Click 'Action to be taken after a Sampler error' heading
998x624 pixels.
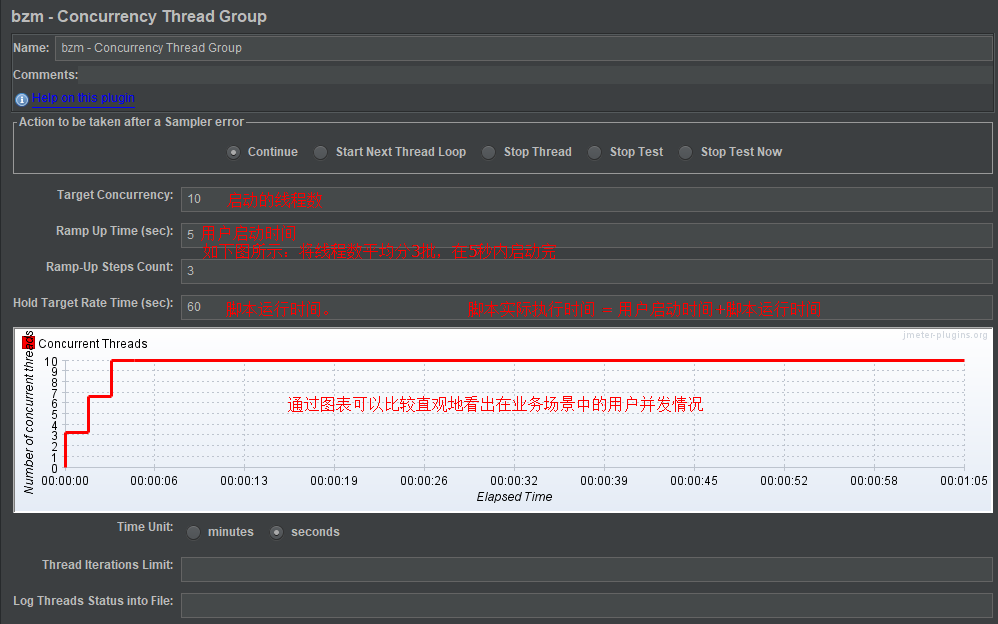click(131, 122)
